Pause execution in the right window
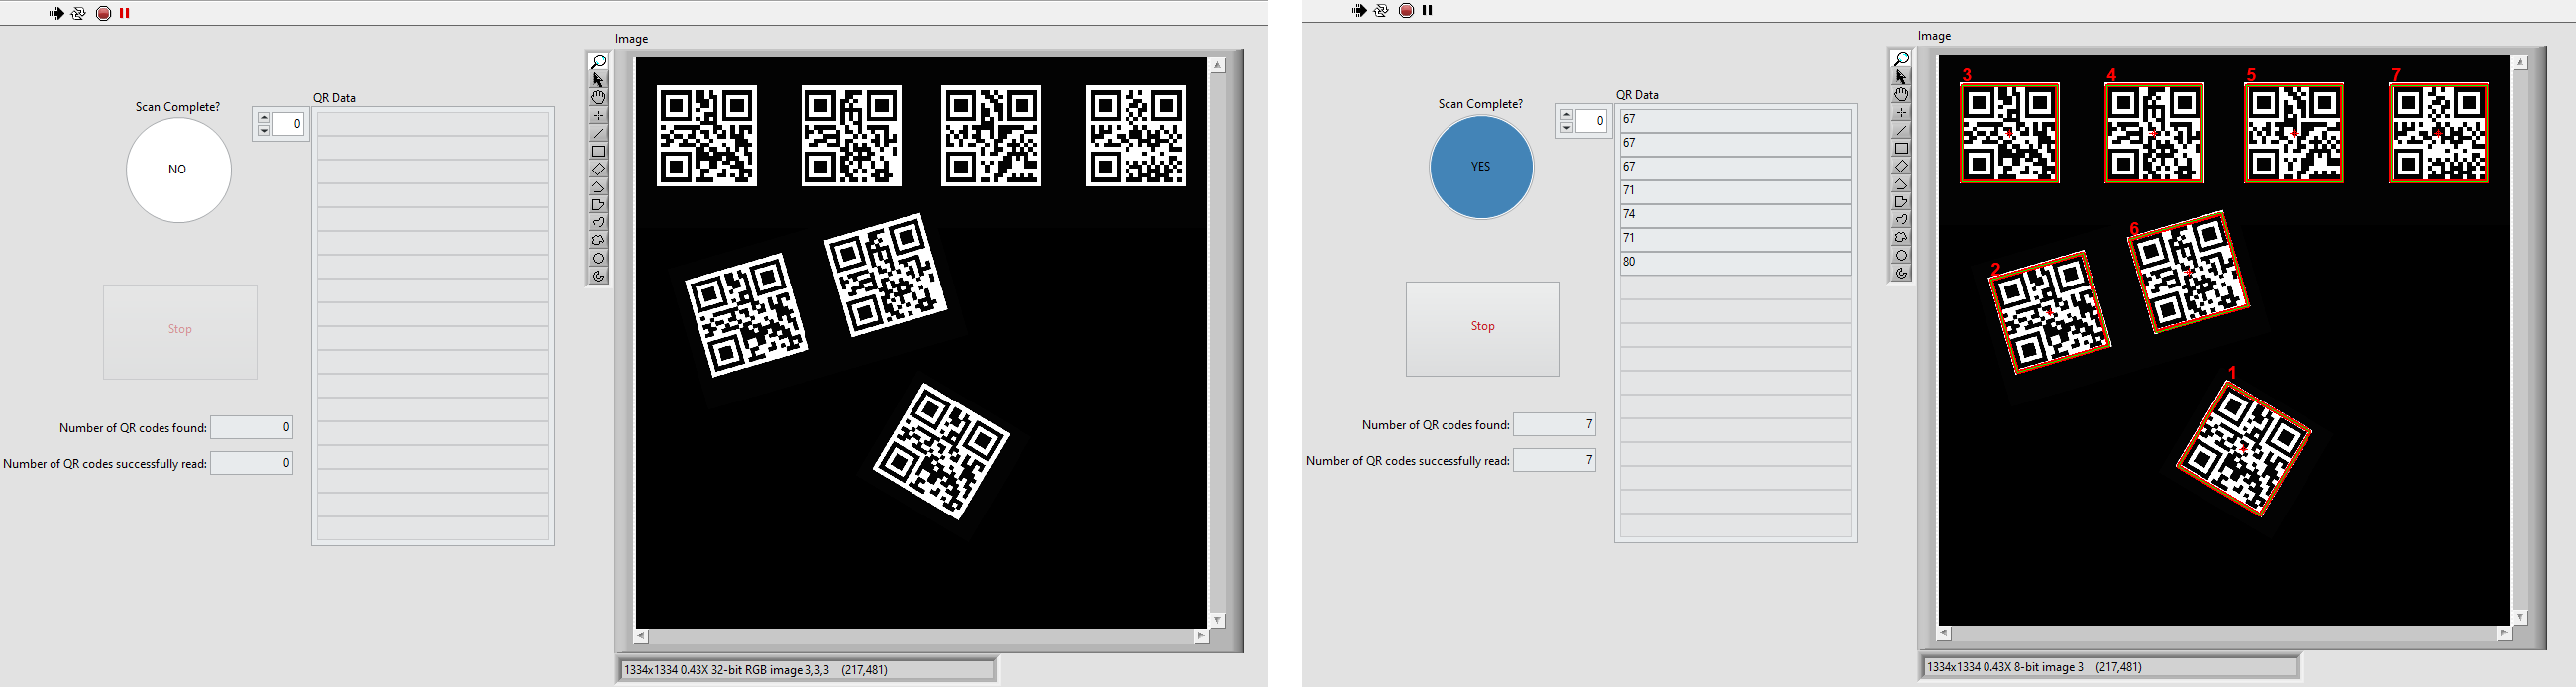Screen dimensions: 2576x687 point(1428,10)
